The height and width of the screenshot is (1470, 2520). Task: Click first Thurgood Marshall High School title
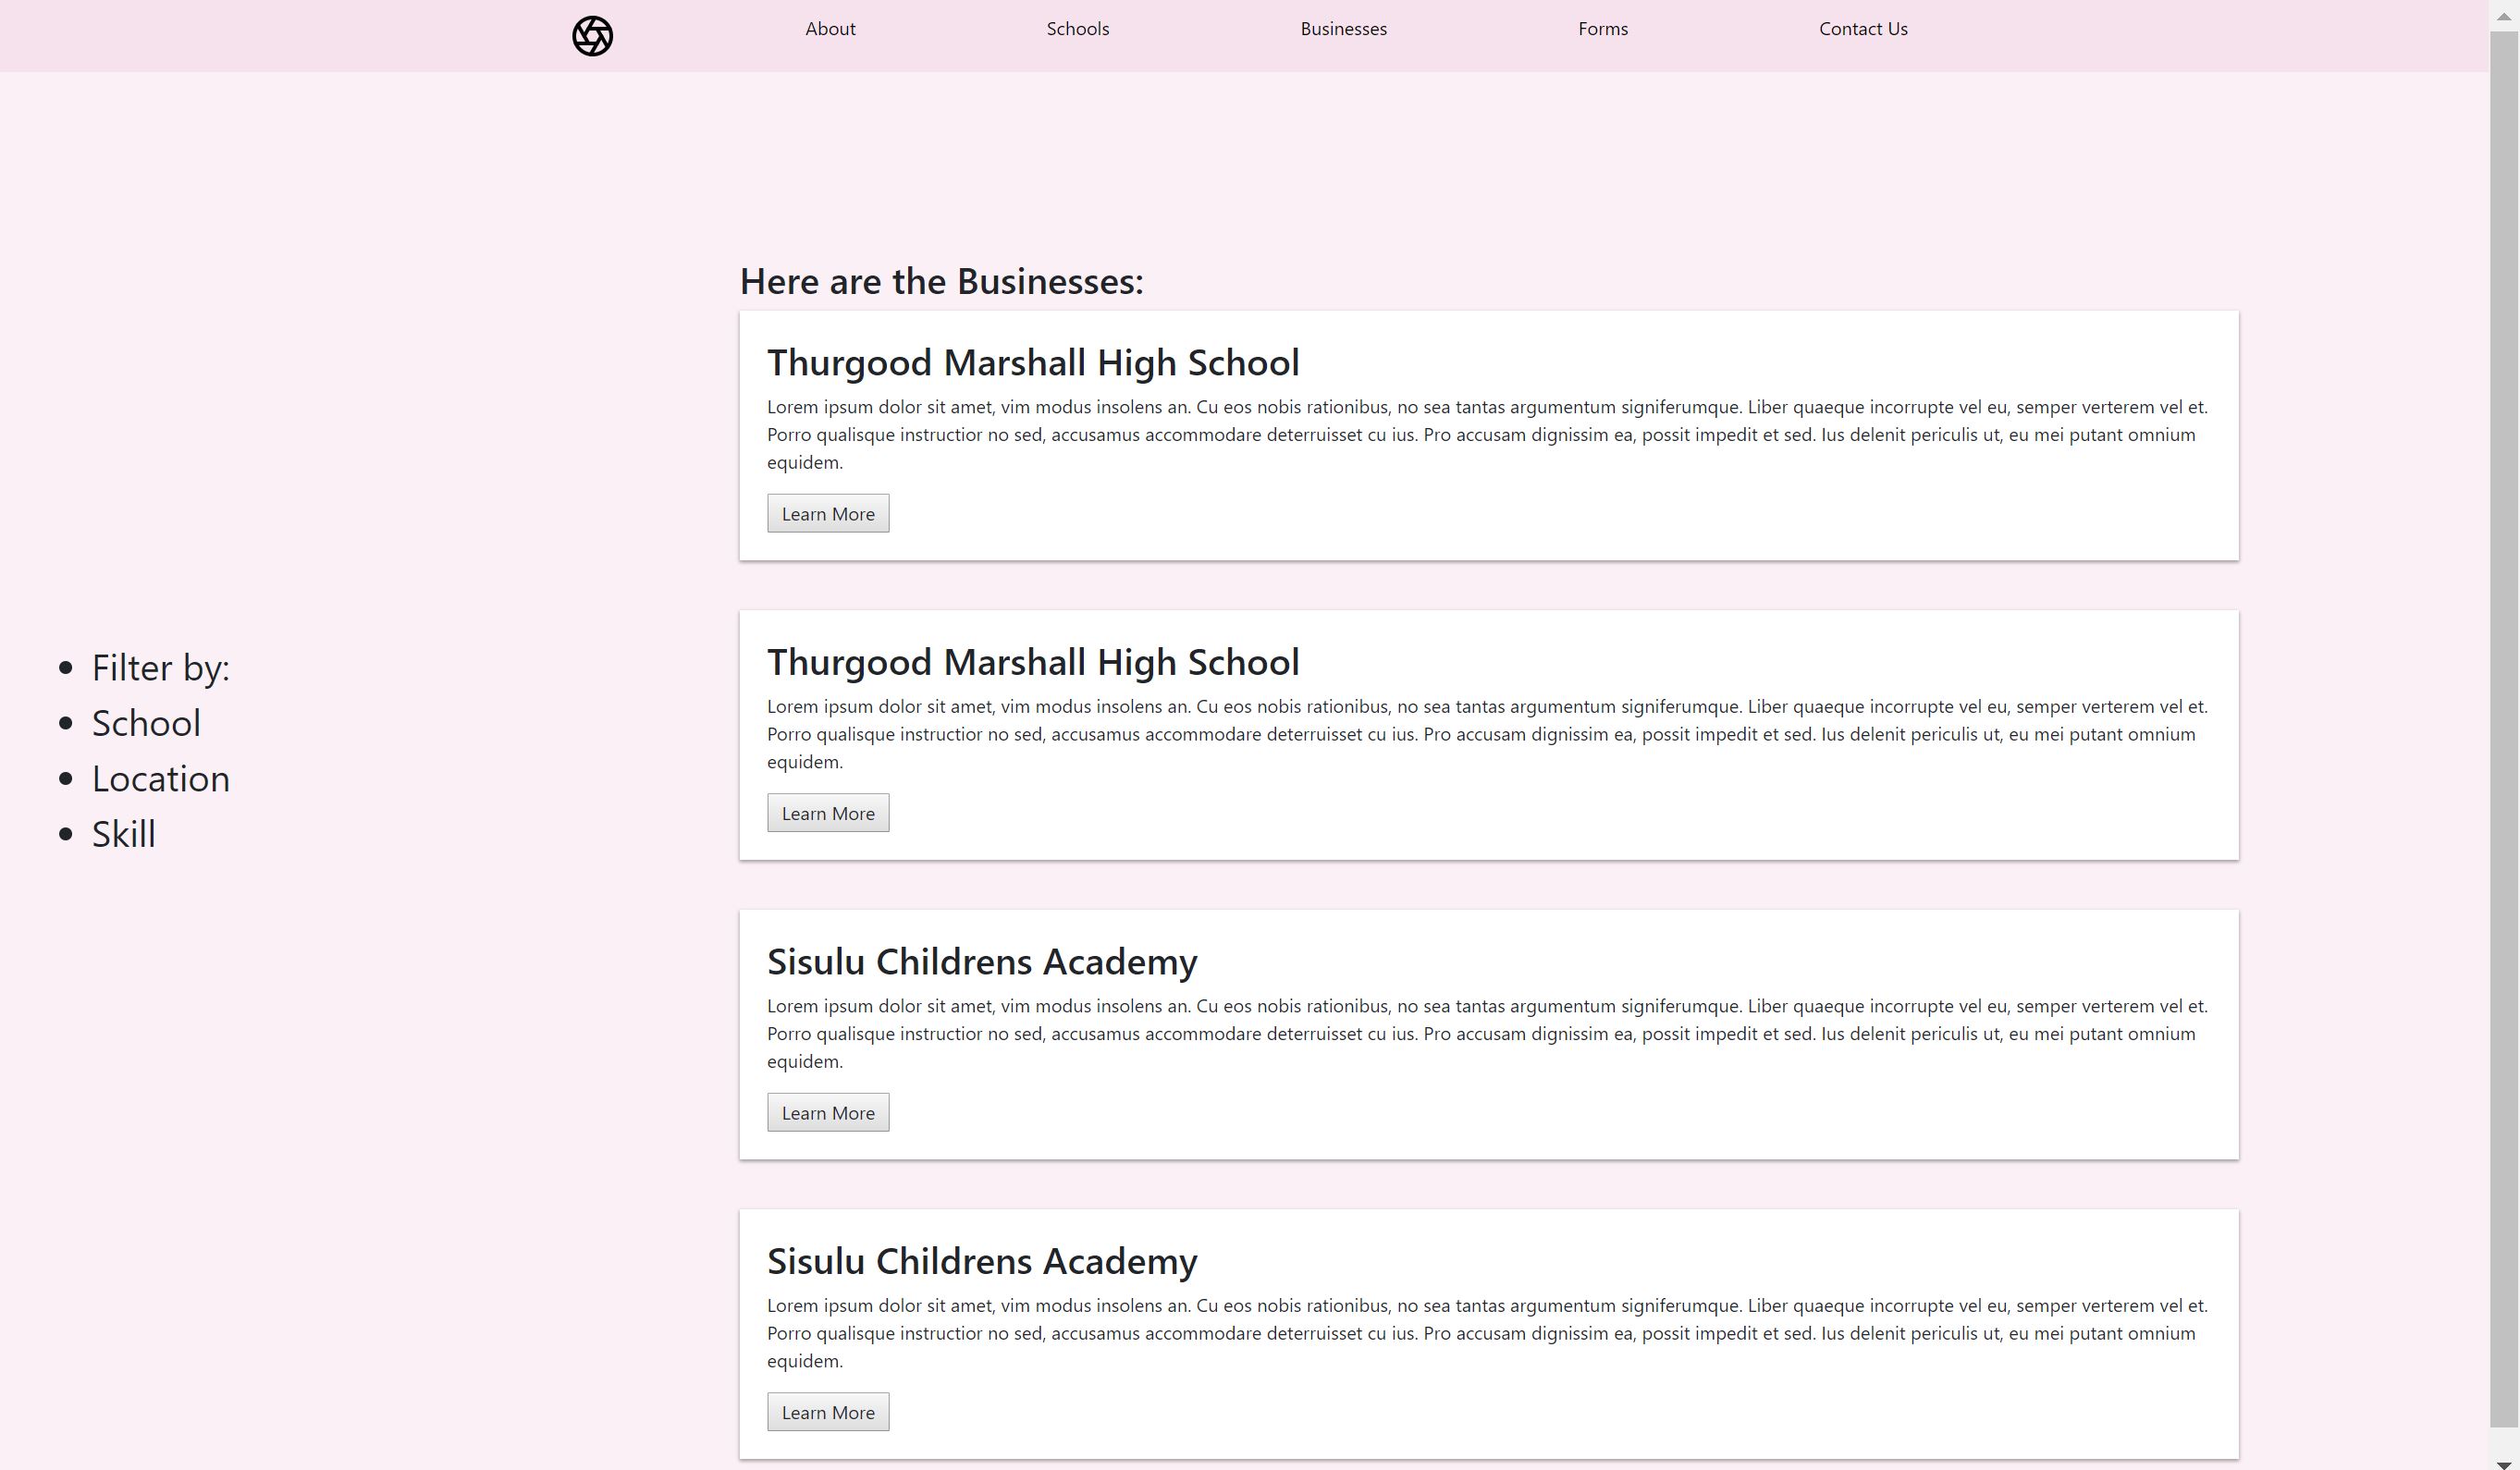point(1032,362)
